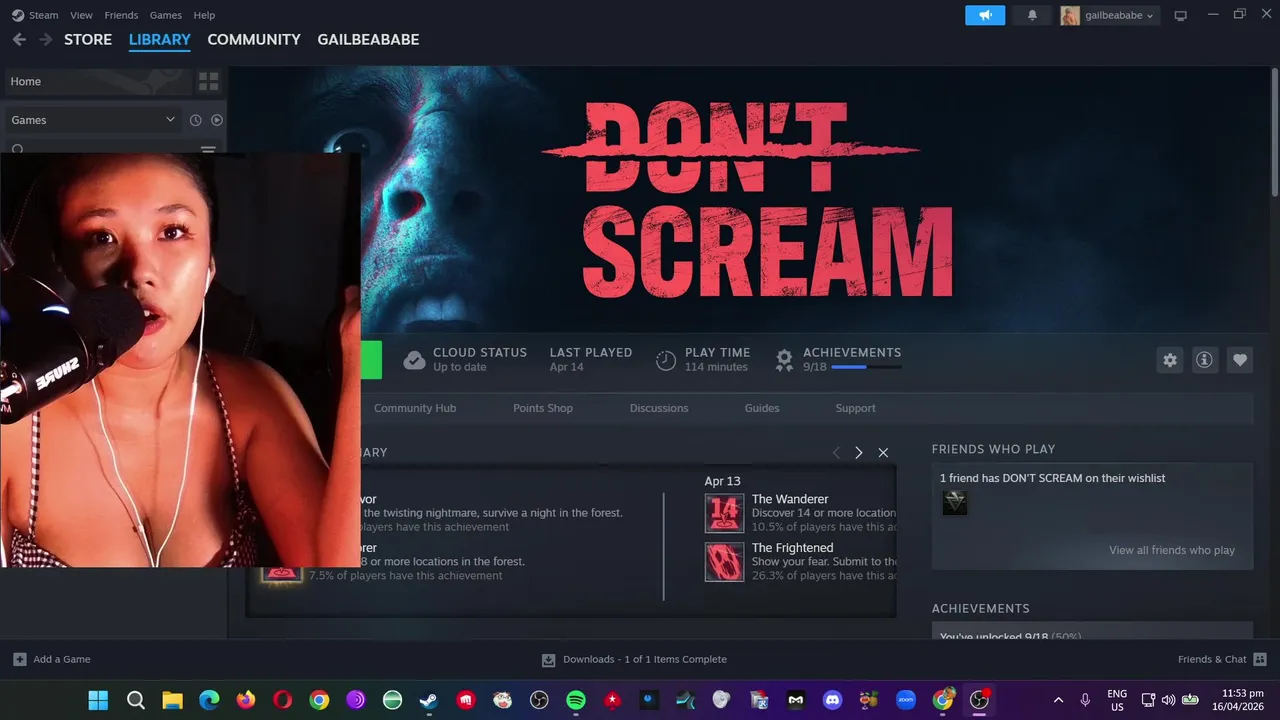1280x720 pixels.
Task: Open the Help menu
Action: [x=204, y=15]
